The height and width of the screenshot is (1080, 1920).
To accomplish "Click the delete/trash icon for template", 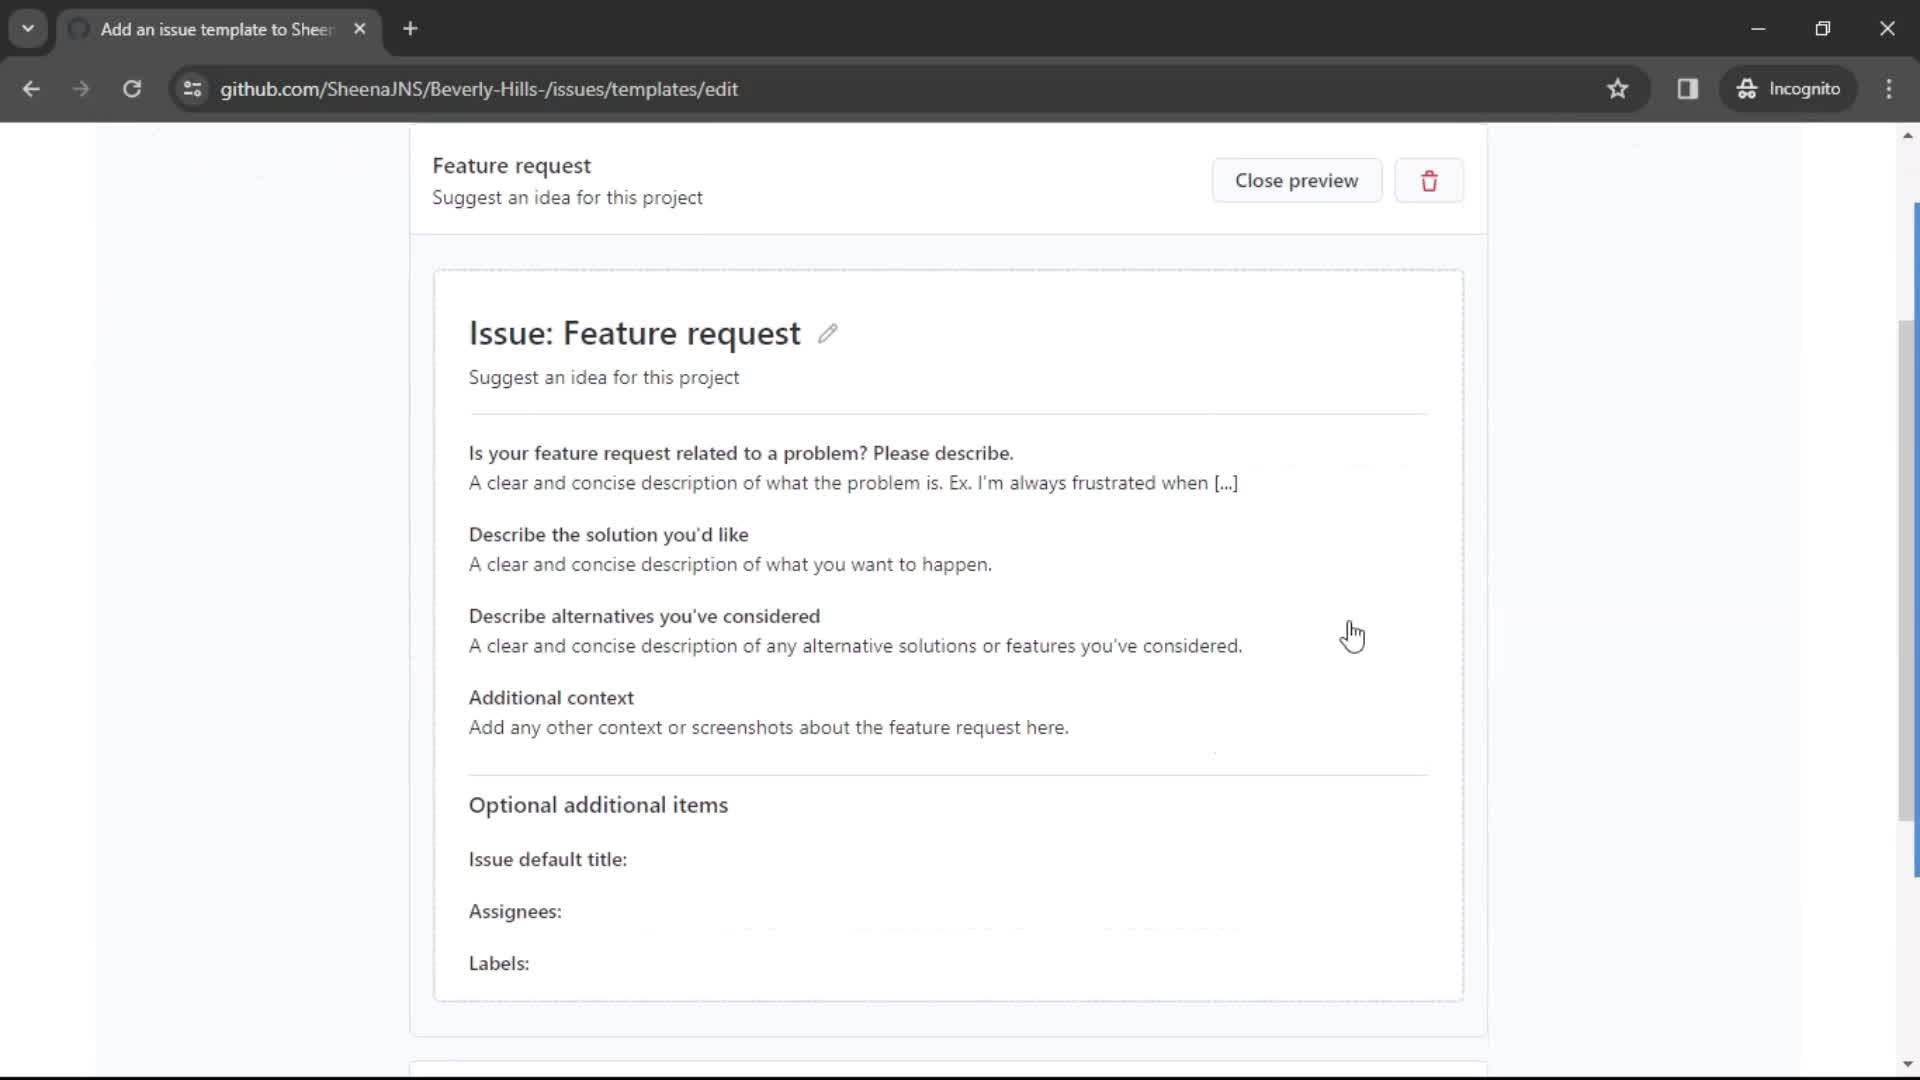I will pyautogui.click(x=1428, y=181).
